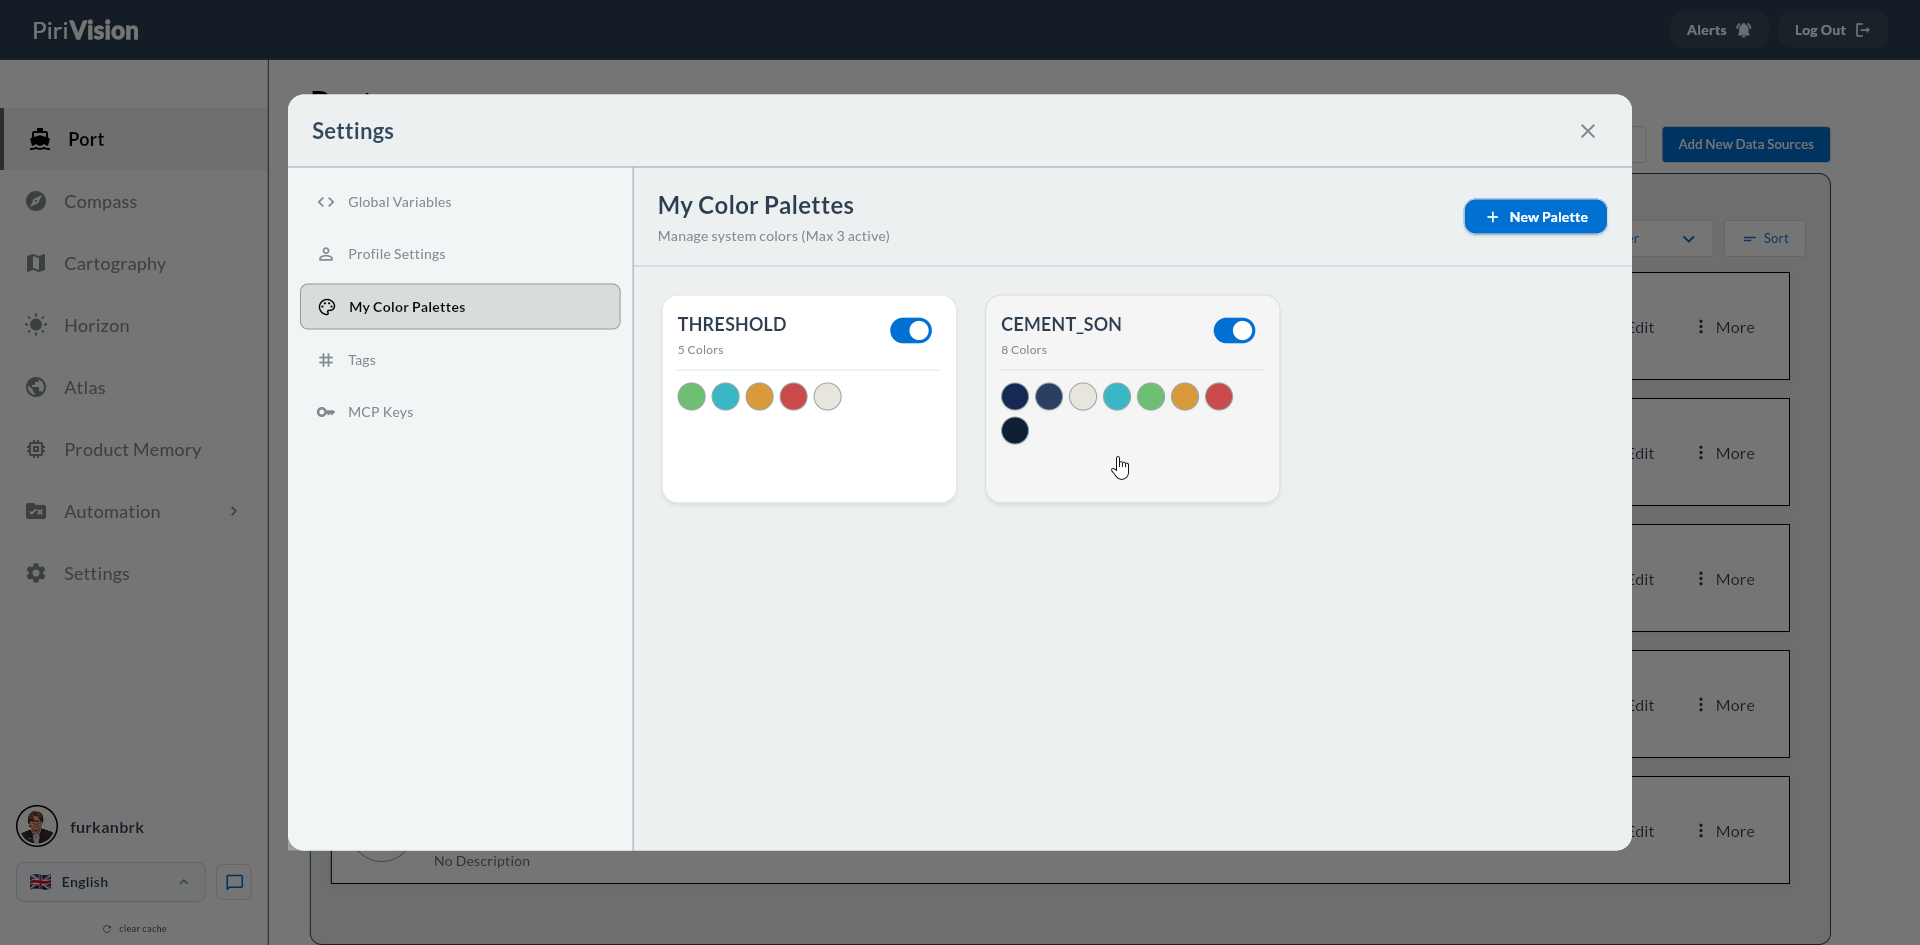Click the third row's More option

pyautogui.click(x=1725, y=579)
